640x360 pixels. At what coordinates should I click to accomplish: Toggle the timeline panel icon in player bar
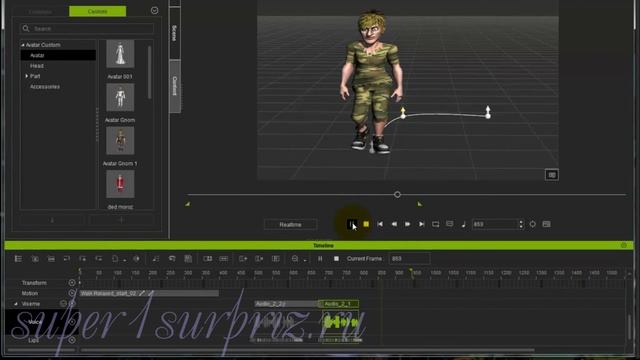[x=547, y=224]
